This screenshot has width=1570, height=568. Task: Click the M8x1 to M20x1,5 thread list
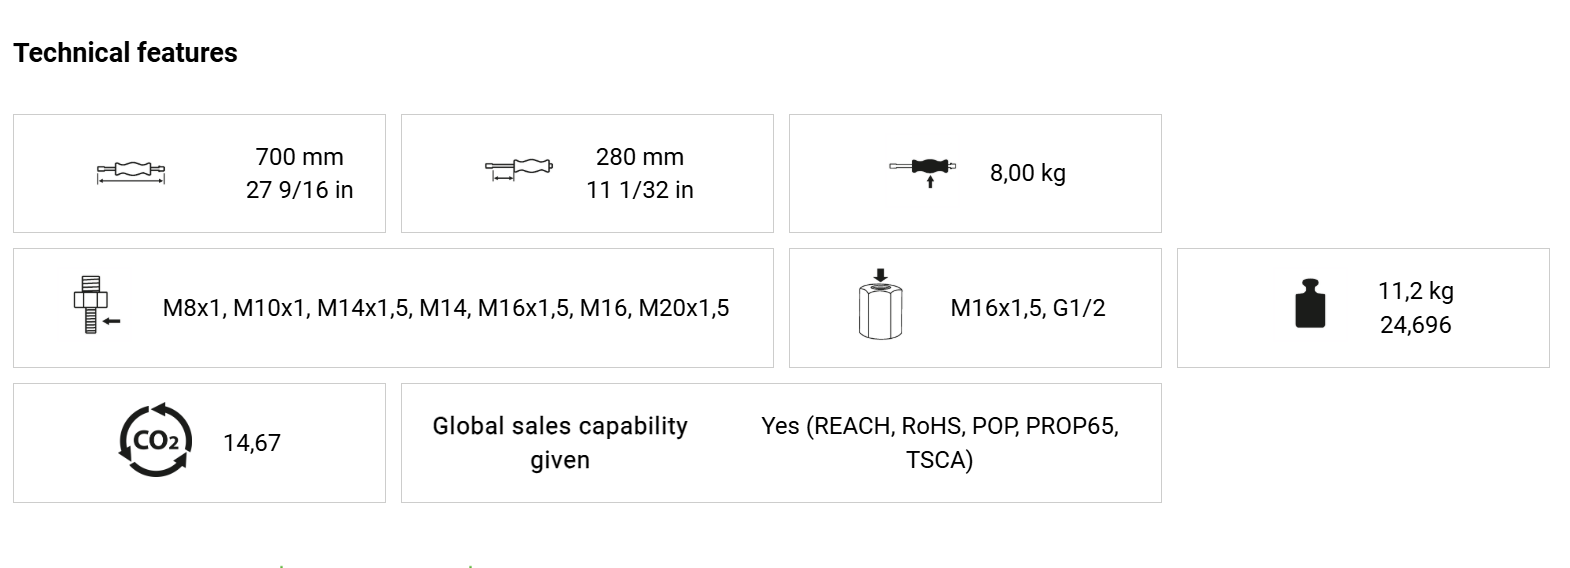click(x=446, y=308)
